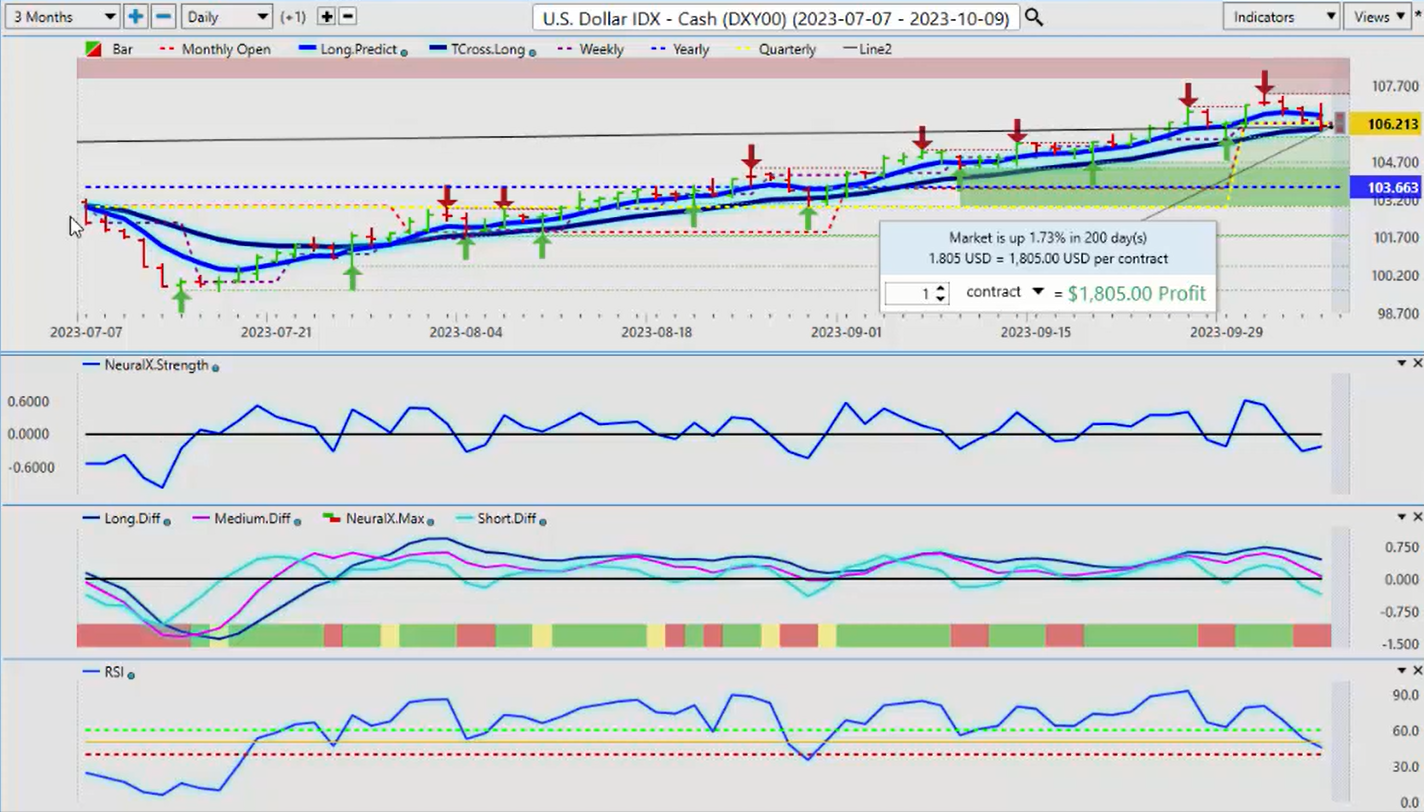Click the blue plus zoom-in button
Viewport: 1424px width, 812px height.
135,16
